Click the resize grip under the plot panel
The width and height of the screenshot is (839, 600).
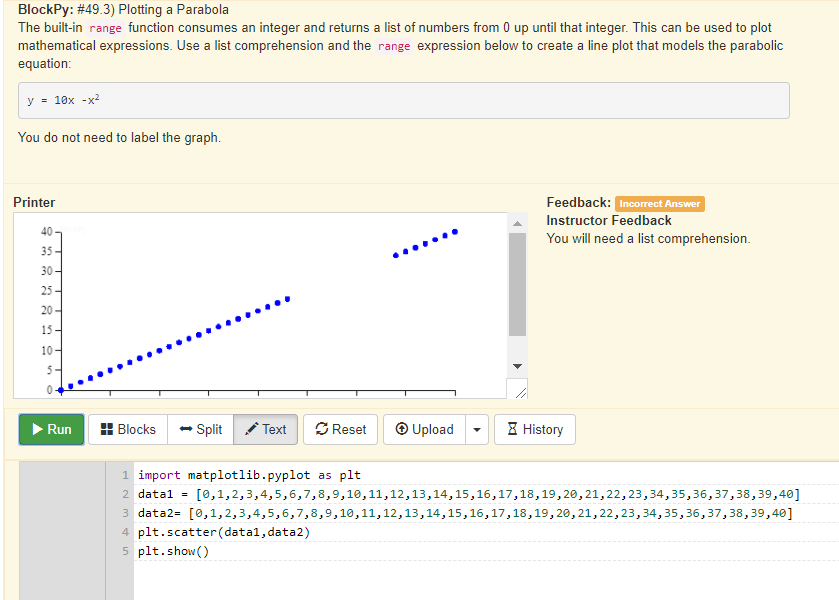(x=520, y=391)
